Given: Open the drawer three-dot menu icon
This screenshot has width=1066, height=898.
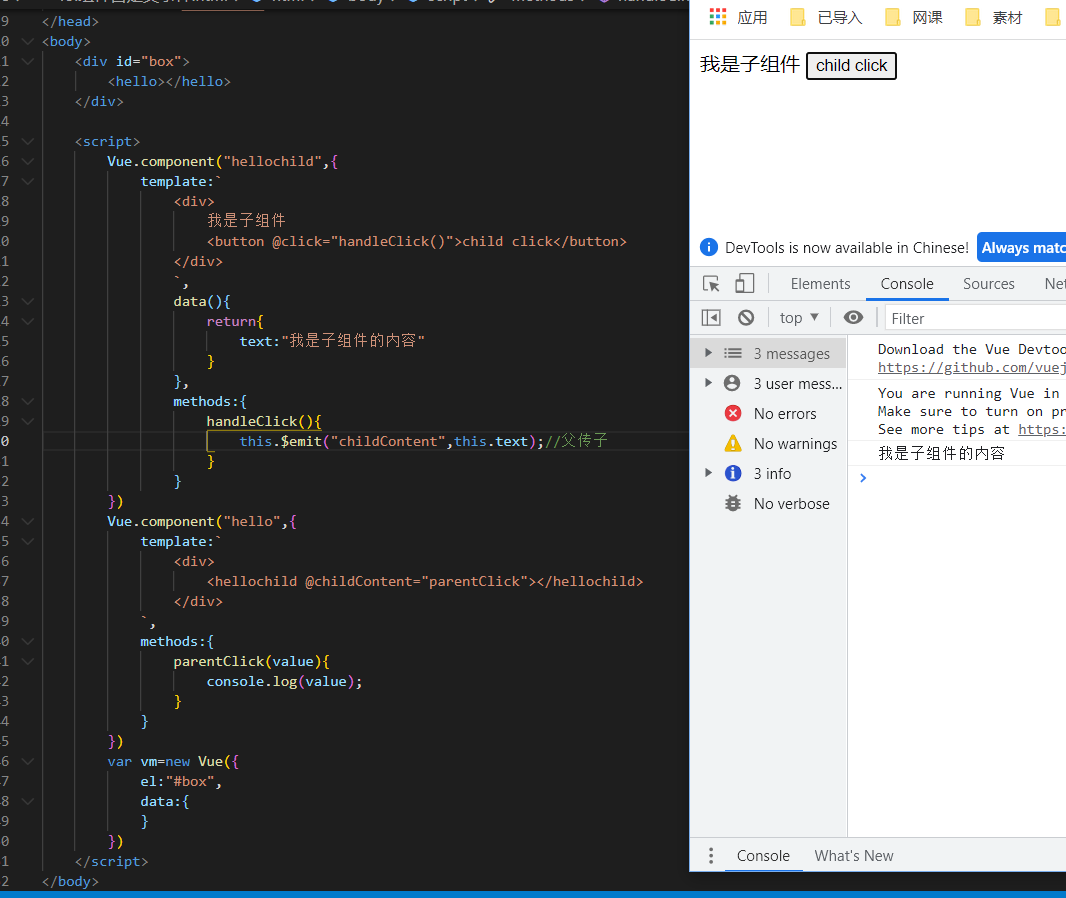Looking at the screenshot, I should pyautogui.click(x=711, y=855).
